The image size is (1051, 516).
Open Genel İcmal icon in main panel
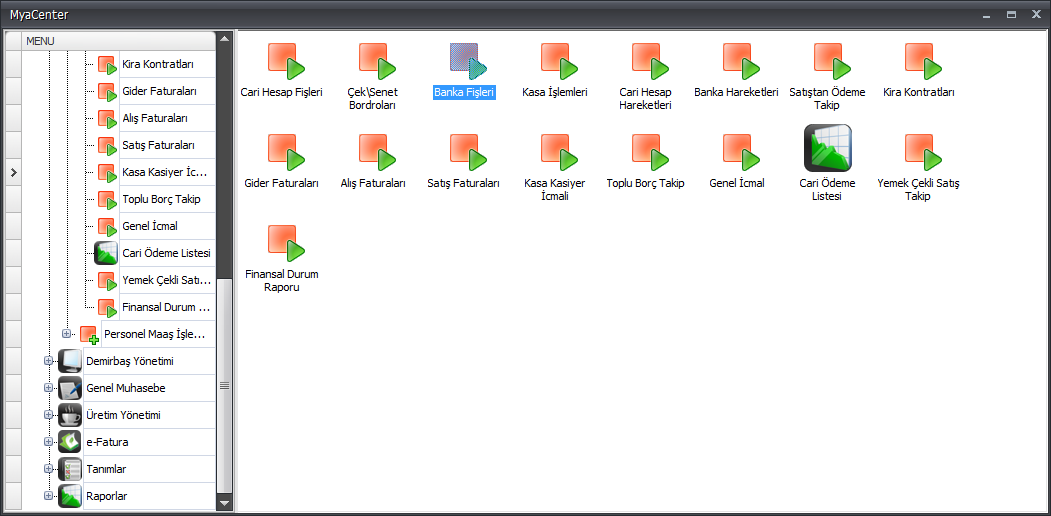(x=741, y=153)
